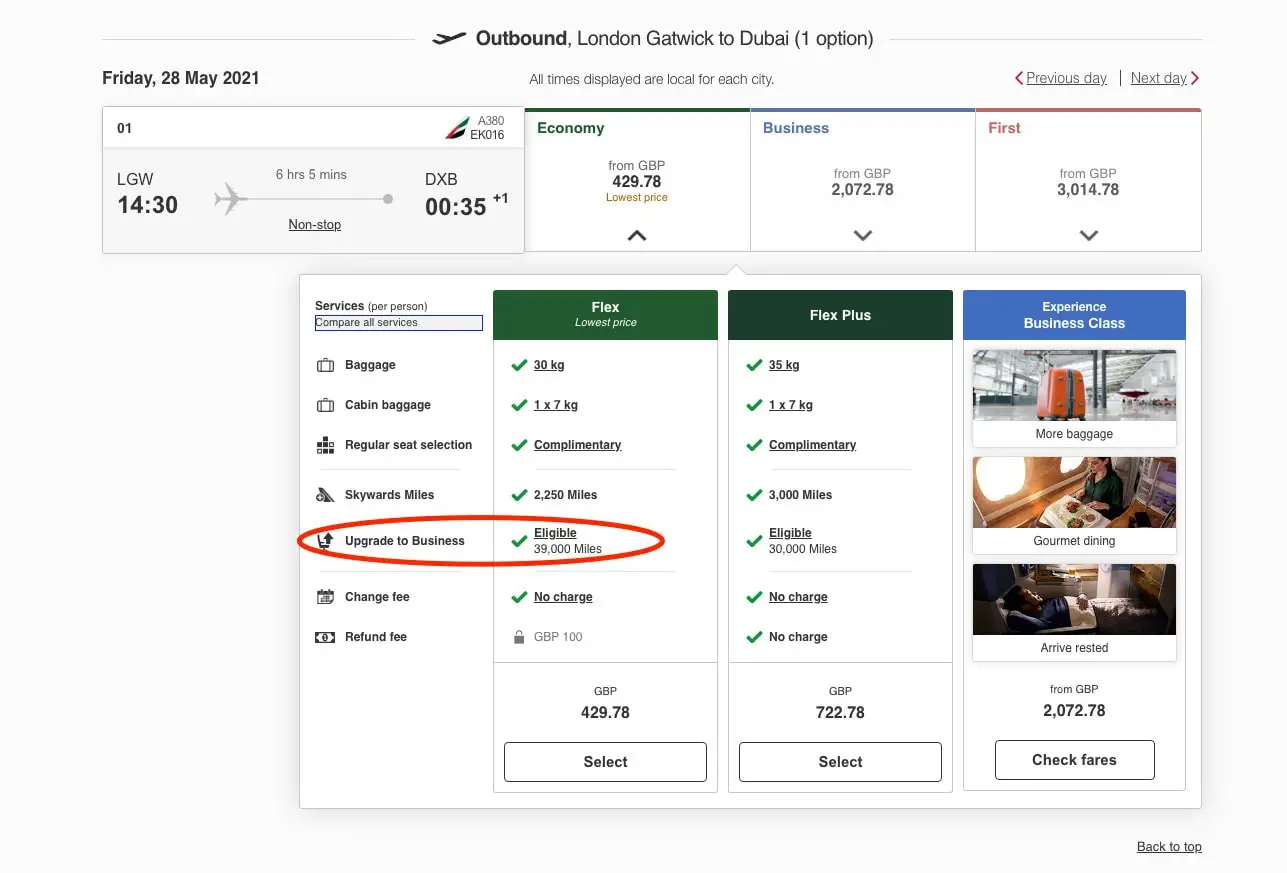Click the Check fares button
1287x873 pixels.
coord(1073,759)
